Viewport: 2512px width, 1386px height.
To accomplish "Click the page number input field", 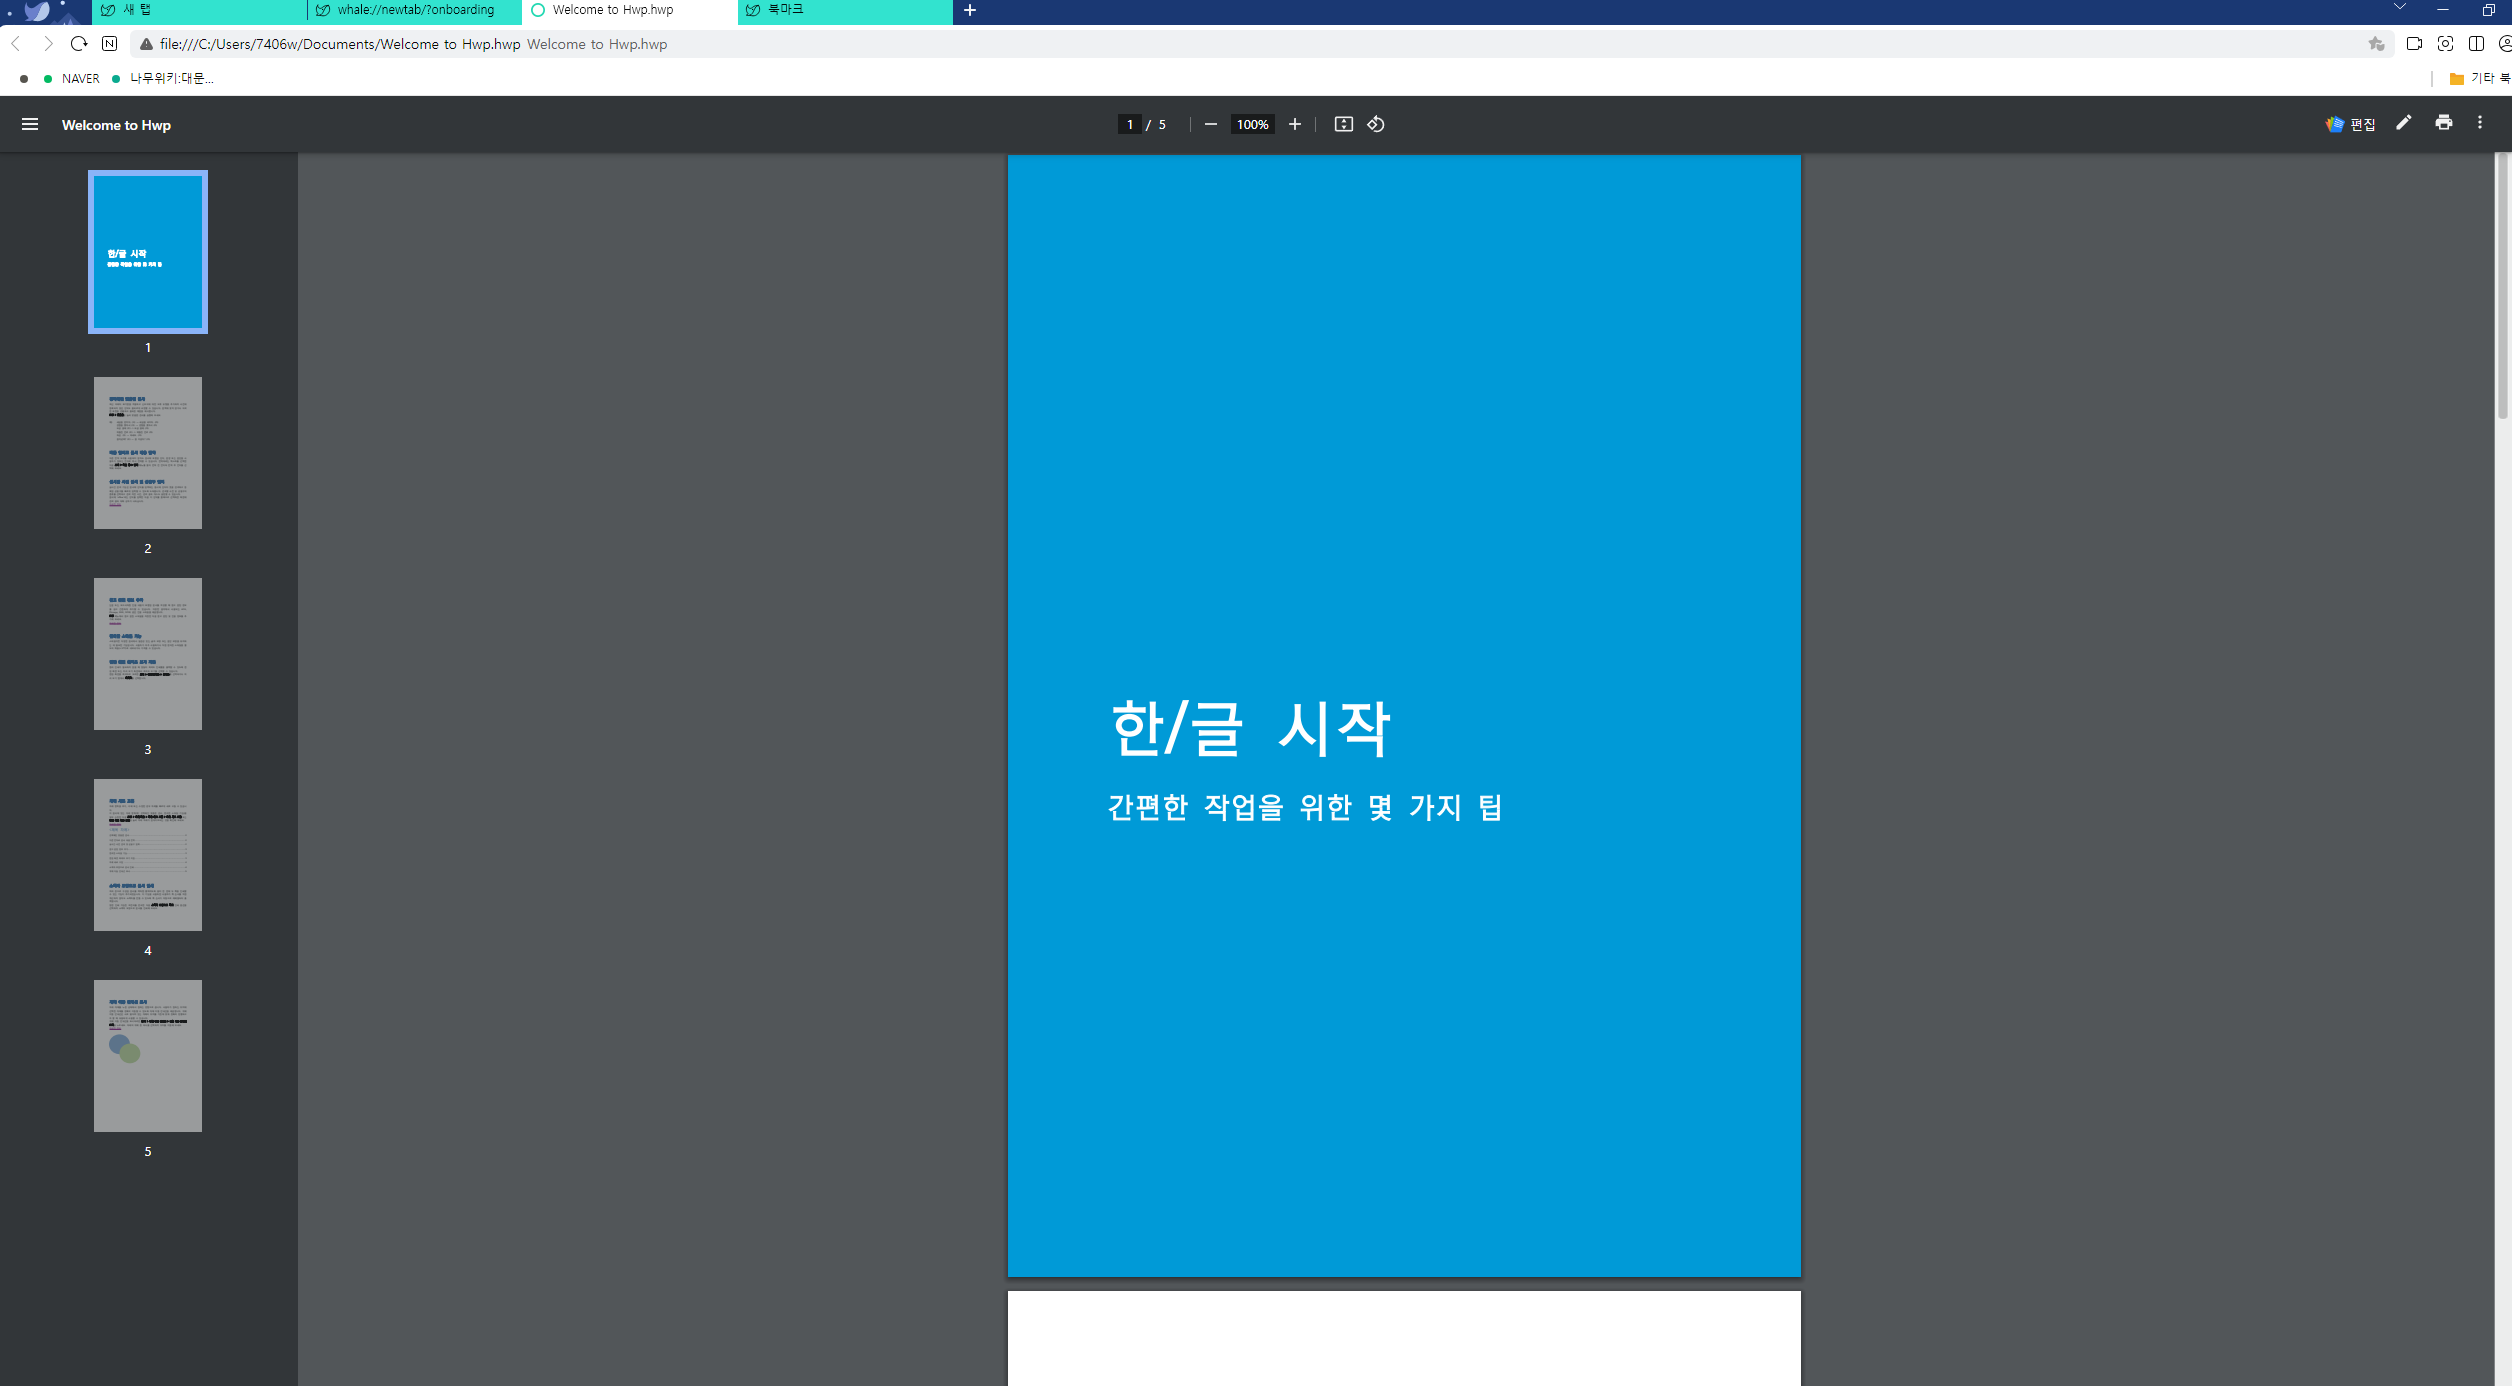I will 1129,124.
